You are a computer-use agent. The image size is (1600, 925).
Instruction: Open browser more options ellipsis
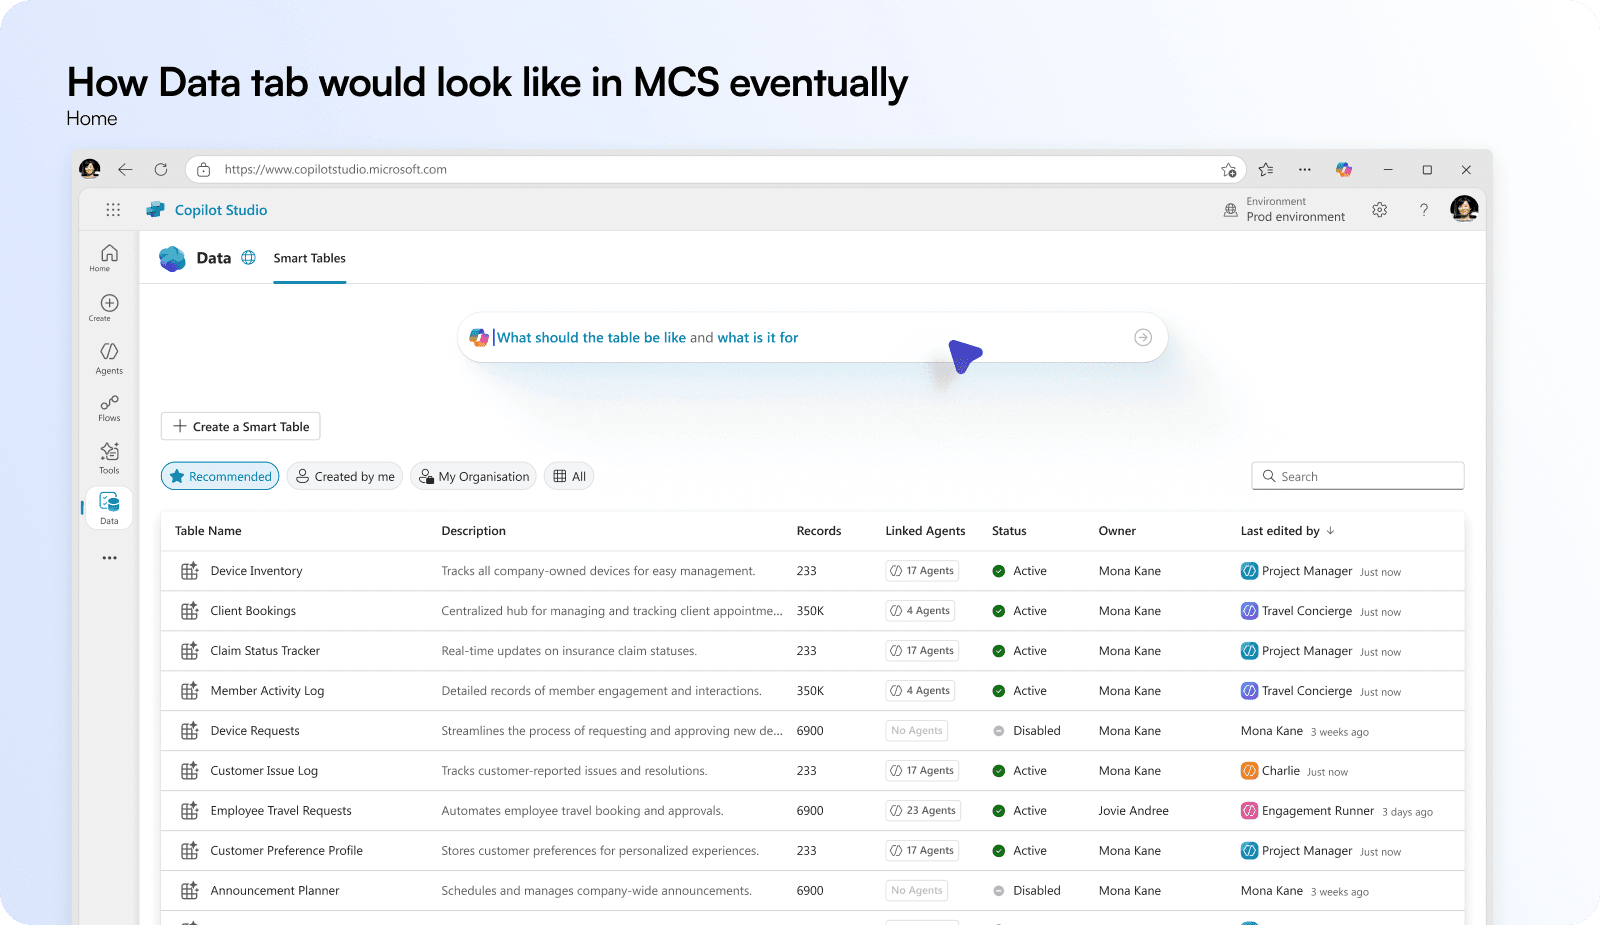(1305, 169)
